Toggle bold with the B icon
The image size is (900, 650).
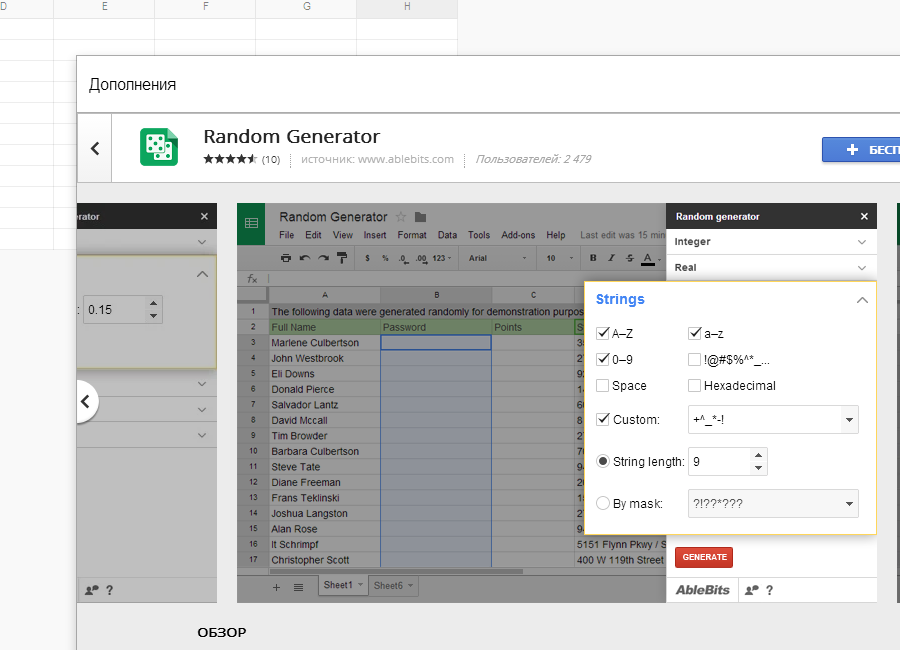(593, 258)
